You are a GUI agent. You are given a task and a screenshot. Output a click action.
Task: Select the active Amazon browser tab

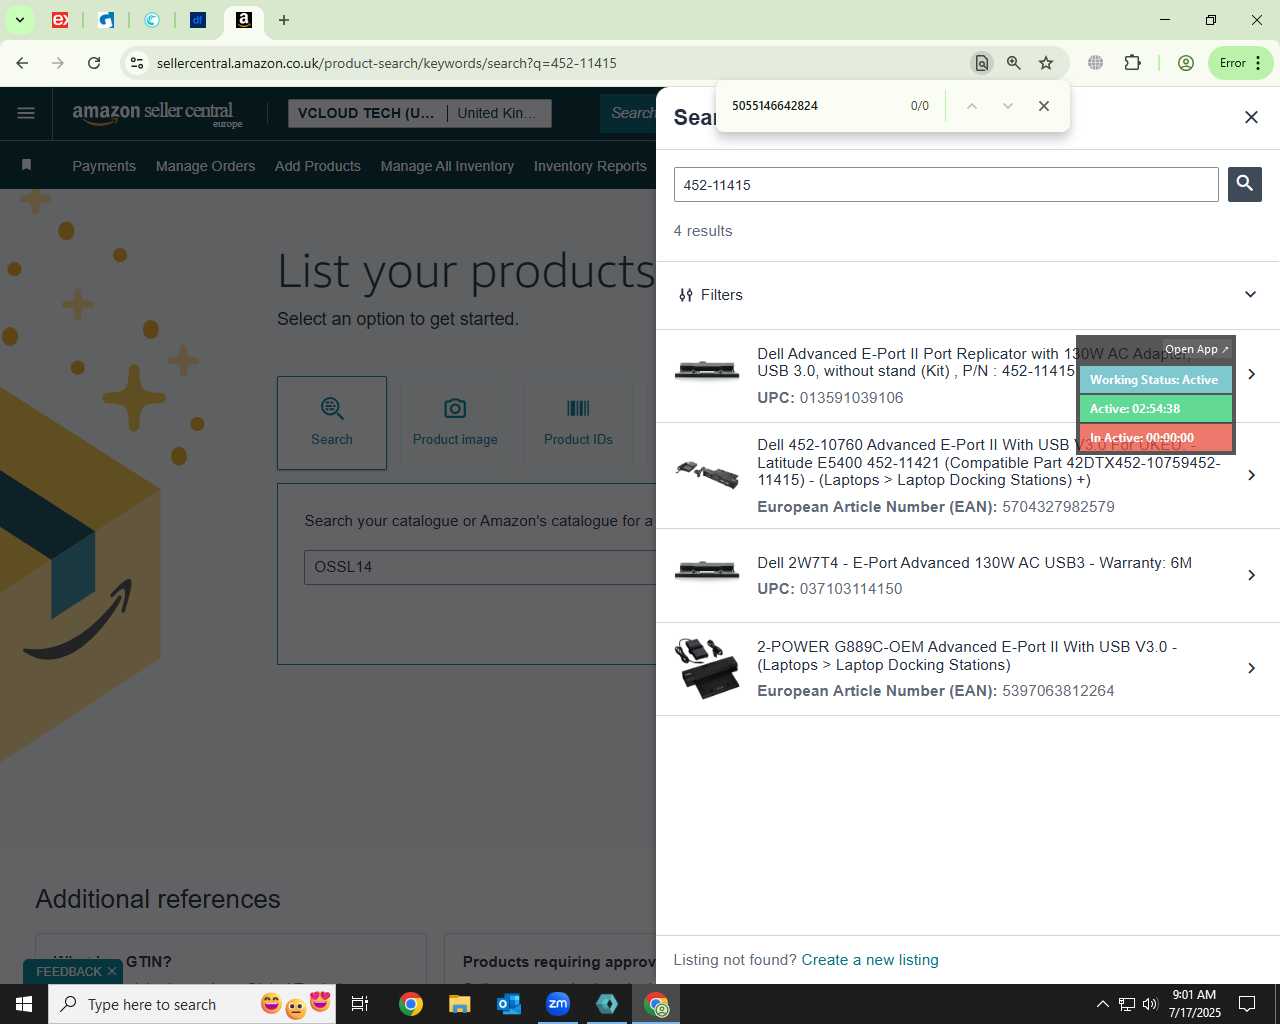coord(244,20)
